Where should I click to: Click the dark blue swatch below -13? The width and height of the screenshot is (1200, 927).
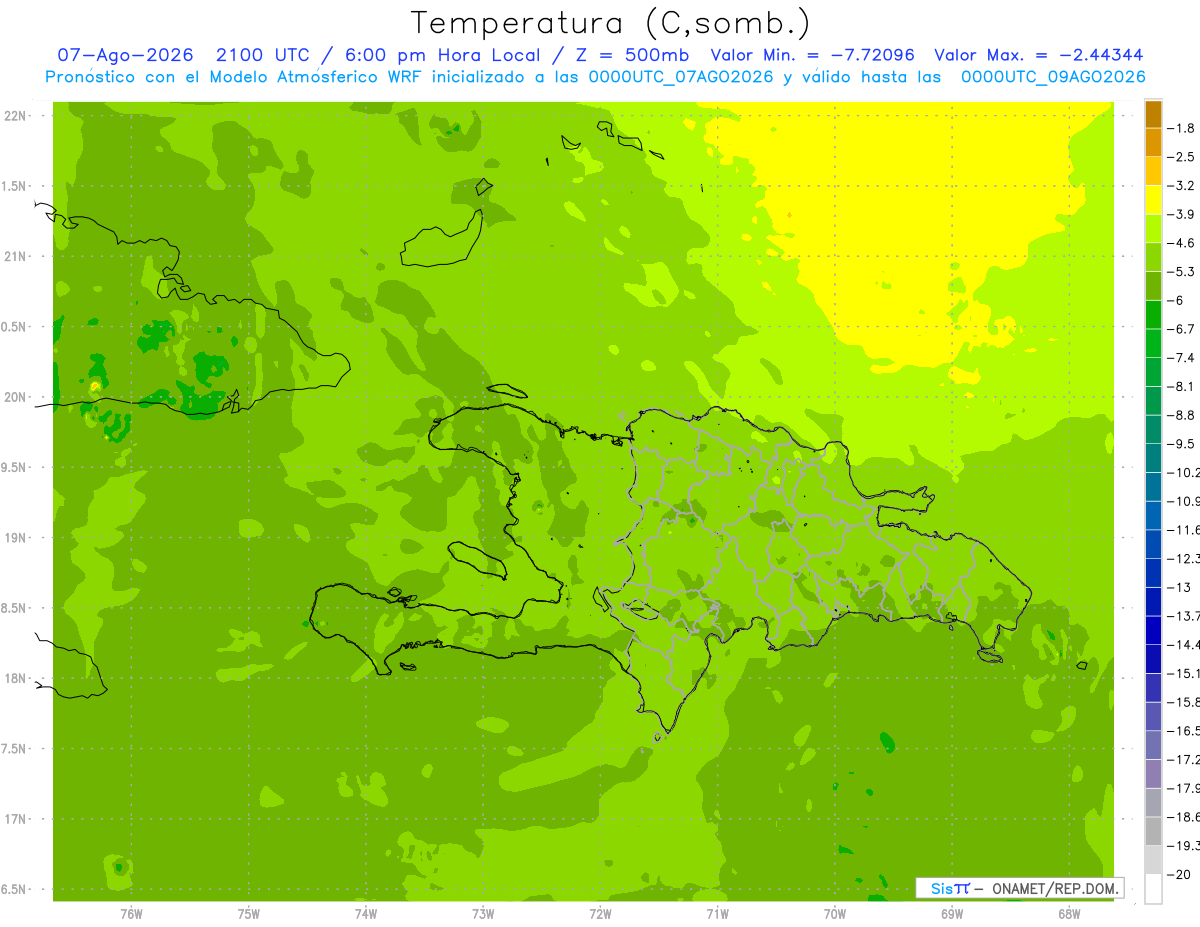[x=1153, y=601]
